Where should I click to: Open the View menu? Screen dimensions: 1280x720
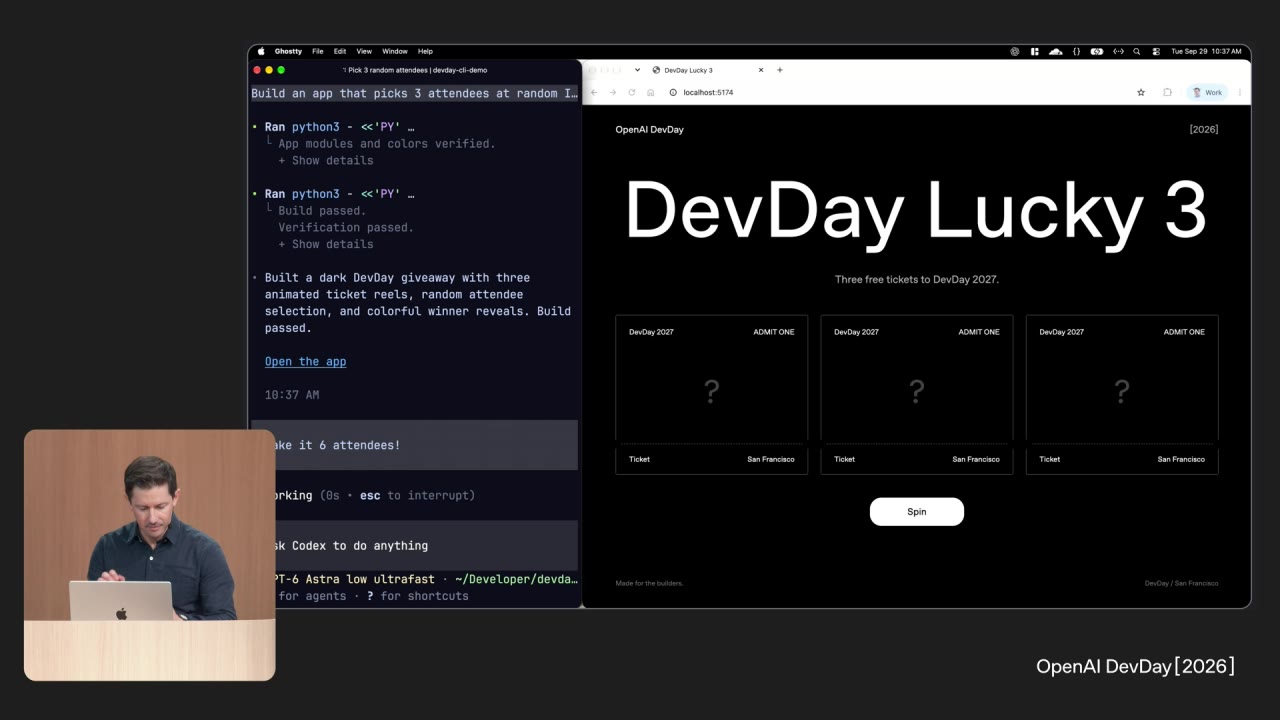[364, 51]
